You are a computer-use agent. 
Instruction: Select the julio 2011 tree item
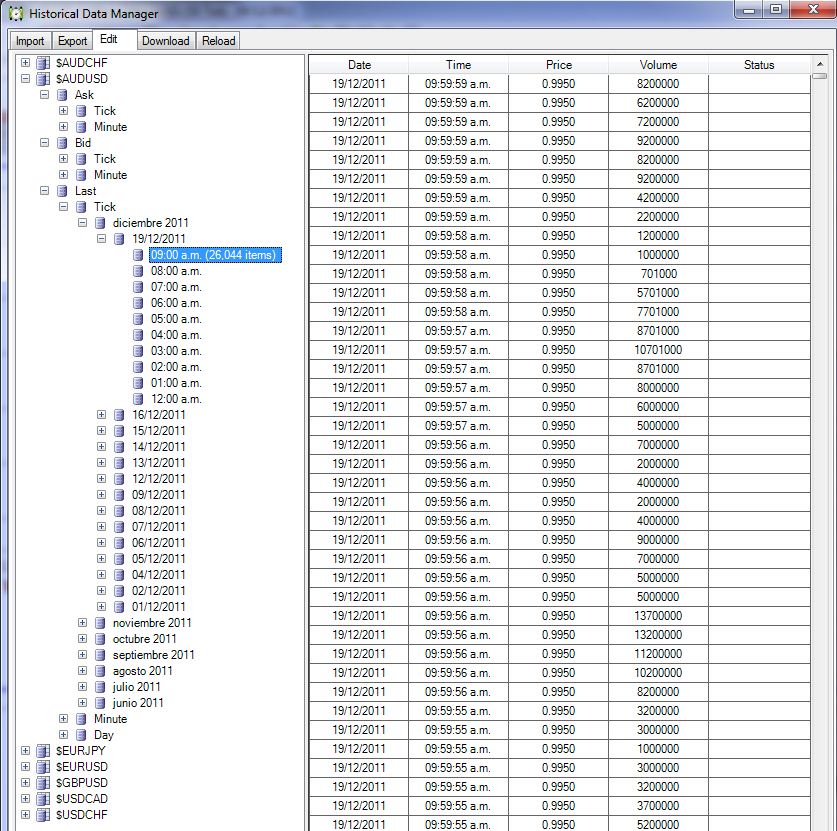(x=137, y=687)
